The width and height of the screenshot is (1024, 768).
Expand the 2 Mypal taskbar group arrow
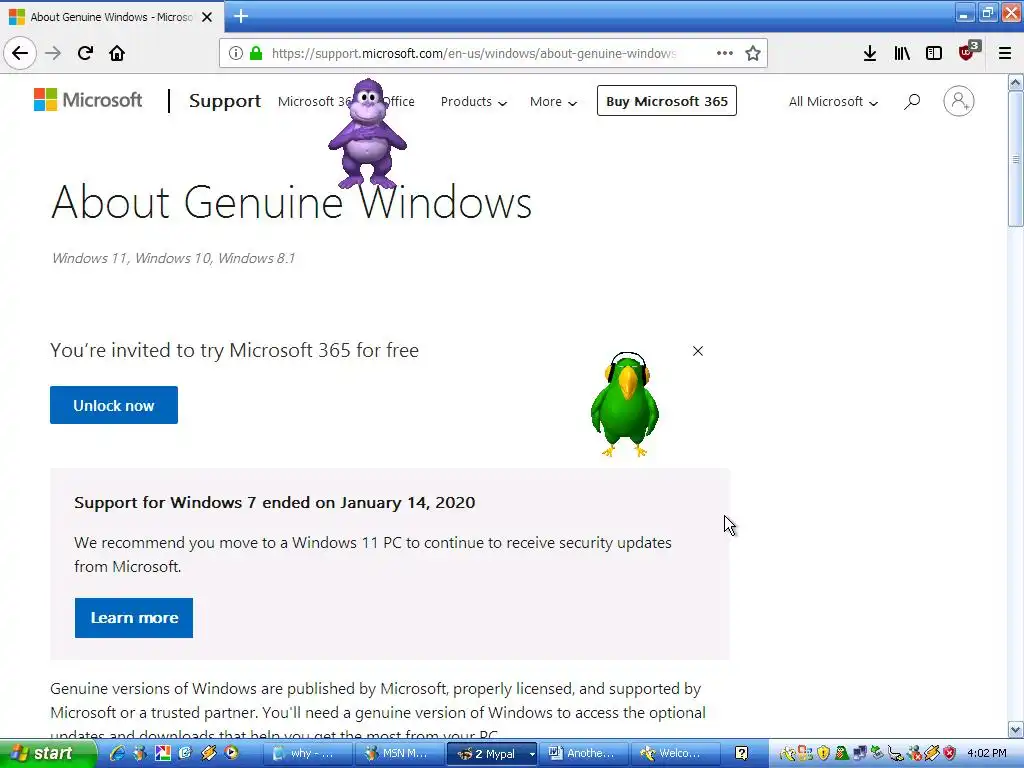pyautogui.click(x=532, y=754)
